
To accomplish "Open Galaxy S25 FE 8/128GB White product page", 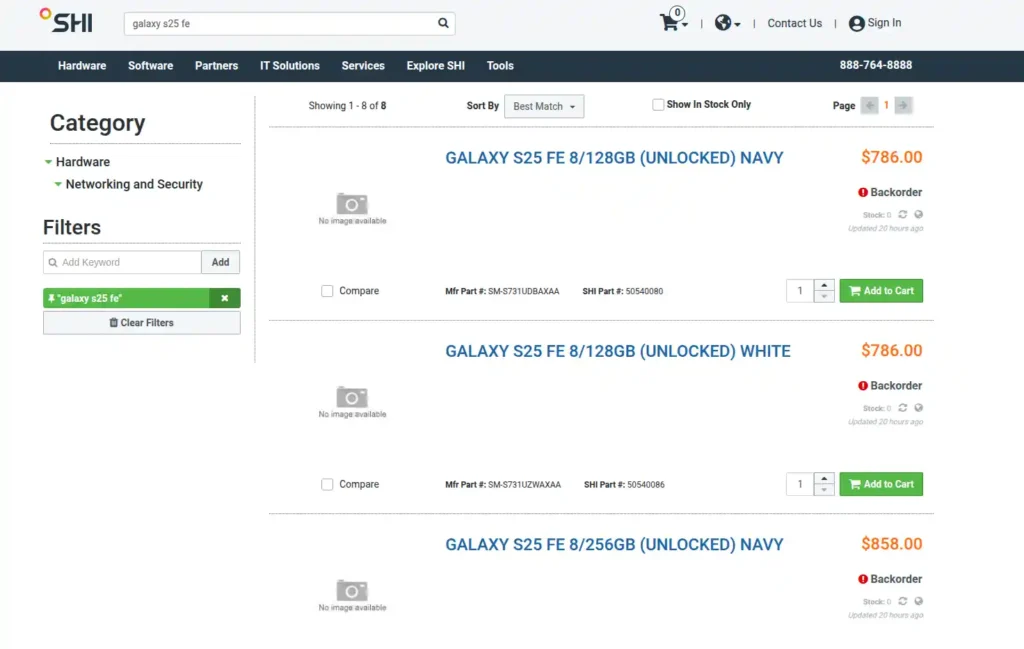I will (618, 351).
